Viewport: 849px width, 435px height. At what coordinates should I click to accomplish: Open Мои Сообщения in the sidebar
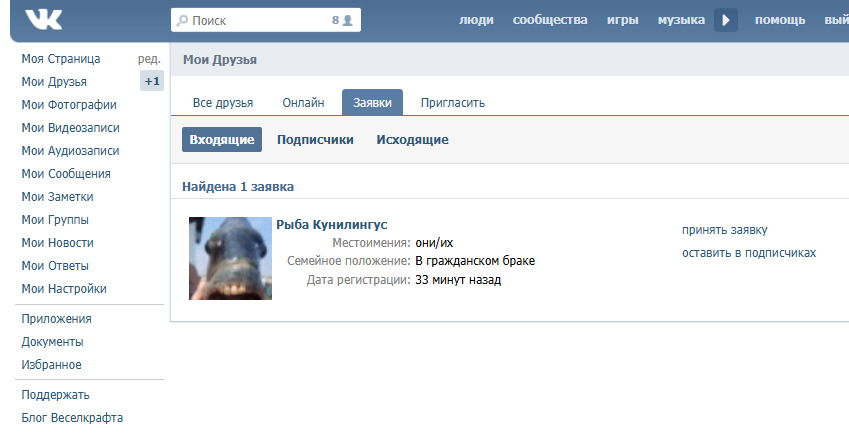(66, 174)
